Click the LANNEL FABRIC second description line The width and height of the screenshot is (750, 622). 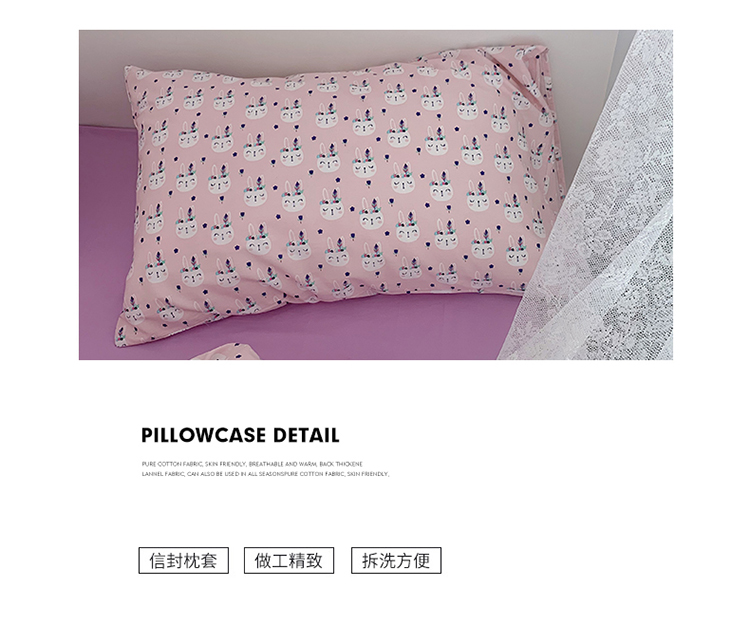pyautogui.click(x=265, y=474)
